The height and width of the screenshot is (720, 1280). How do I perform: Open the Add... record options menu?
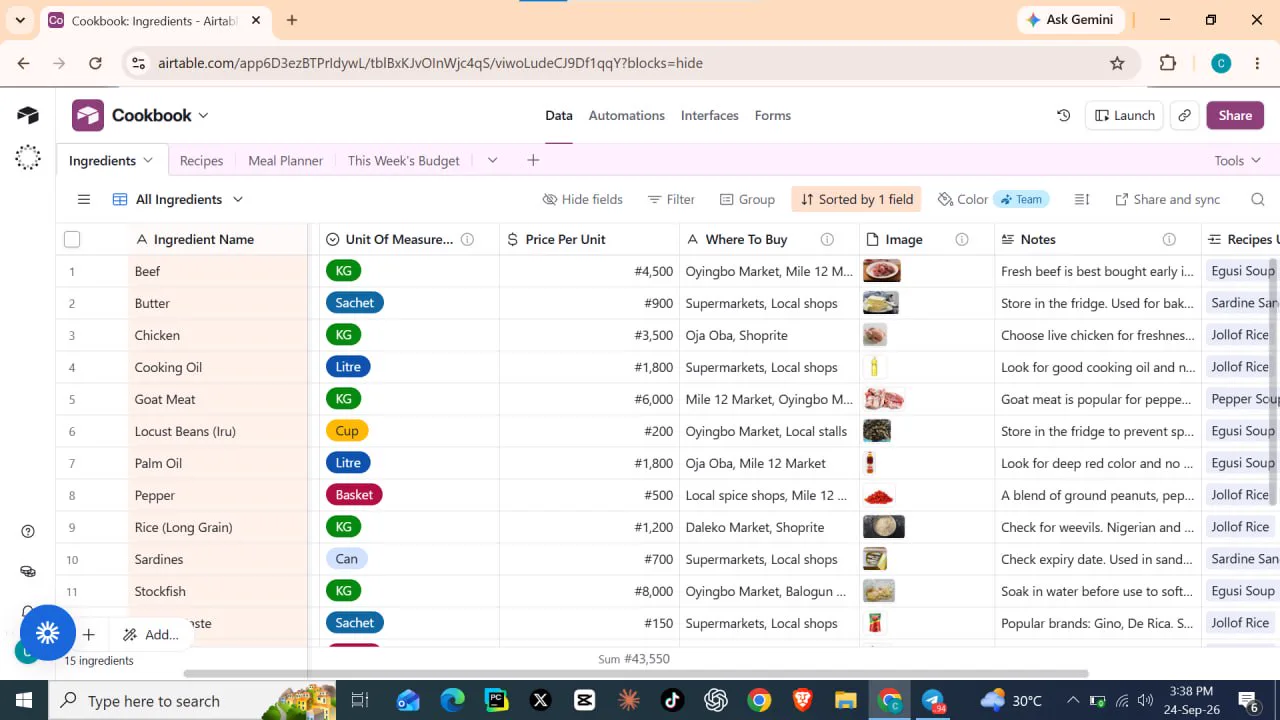[x=151, y=634]
